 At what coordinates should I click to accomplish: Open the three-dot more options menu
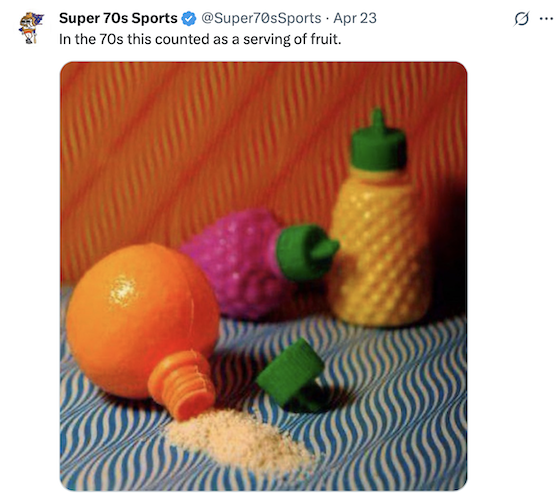[x=546, y=19]
